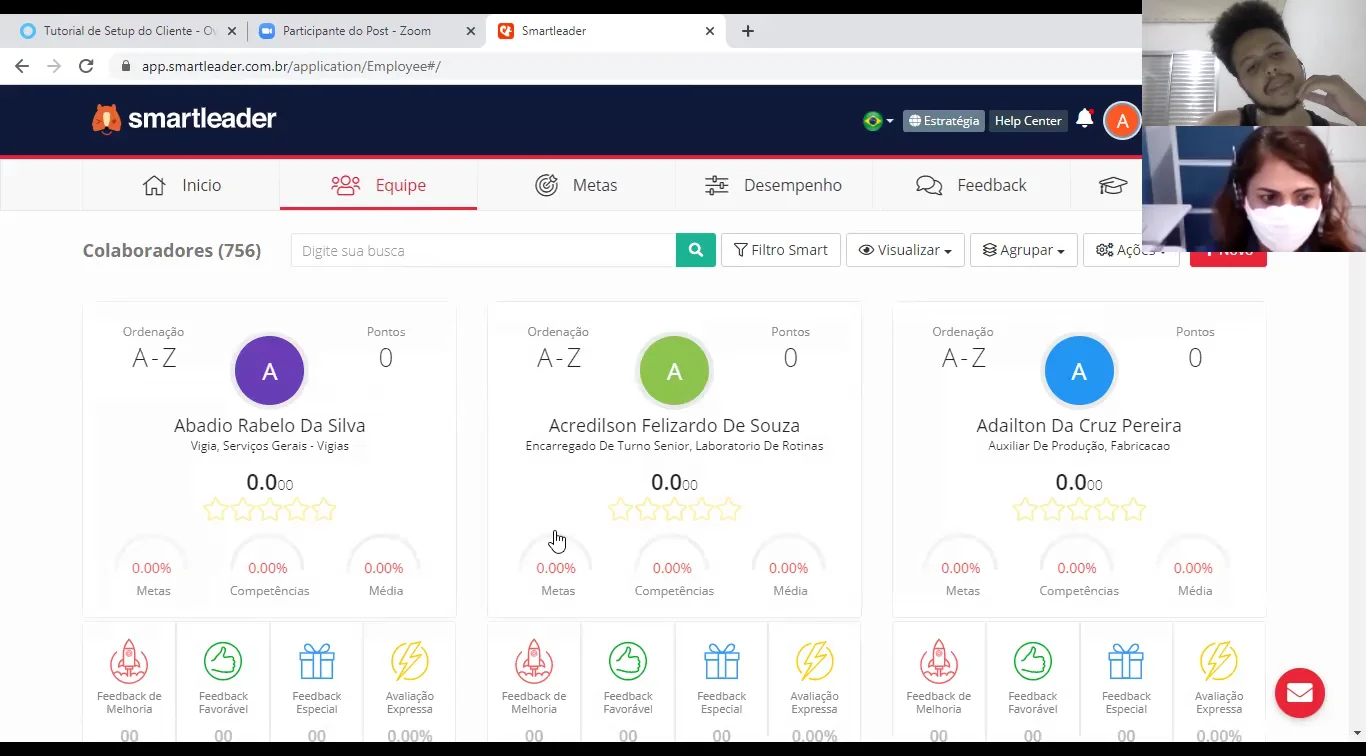Viewport: 1366px width, 756px height.
Task: Click the green search magnifier button
Action: point(696,250)
